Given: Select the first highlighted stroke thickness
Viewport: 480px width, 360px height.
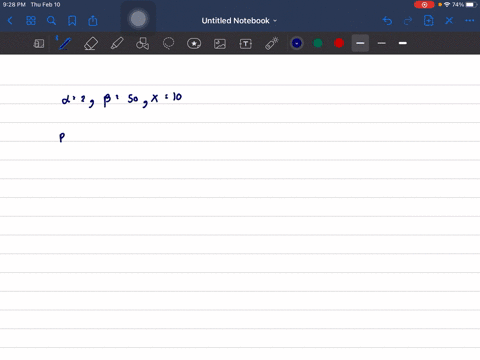Looking at the screenshot, I should [360, 43].
